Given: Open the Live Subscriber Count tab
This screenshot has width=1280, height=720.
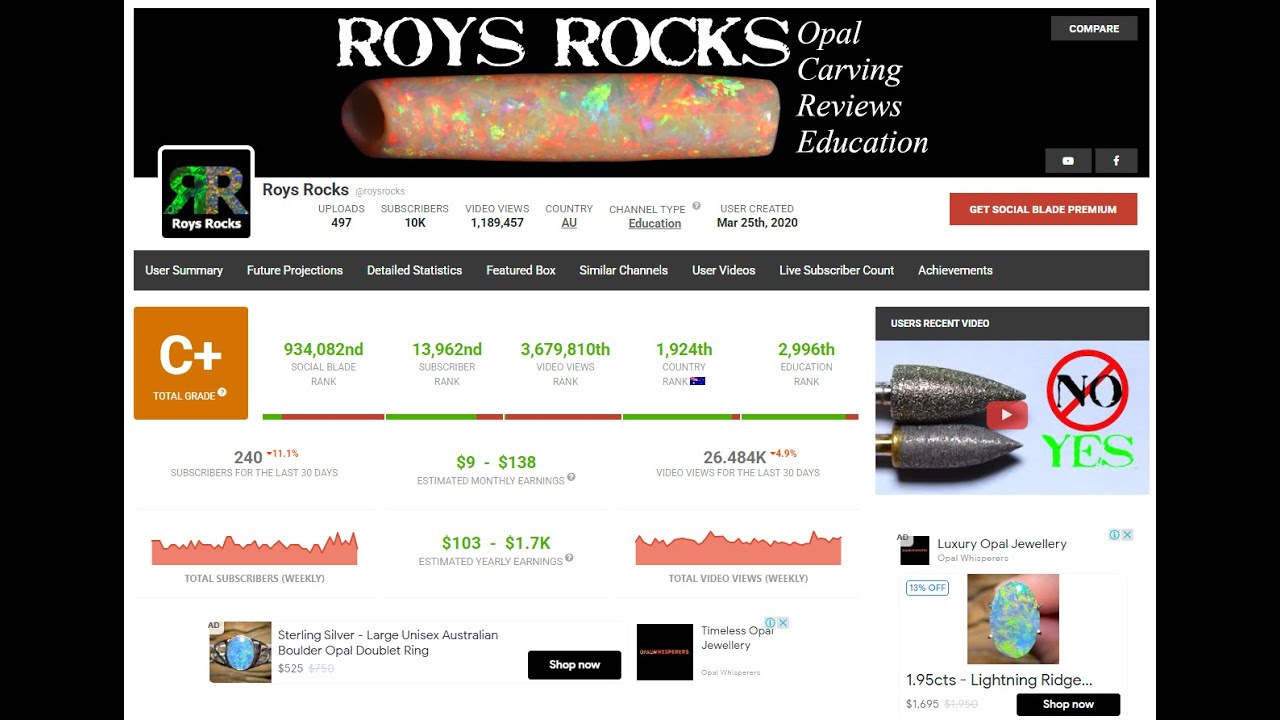Looking at the screenshot, I should (x=837, y=270).
